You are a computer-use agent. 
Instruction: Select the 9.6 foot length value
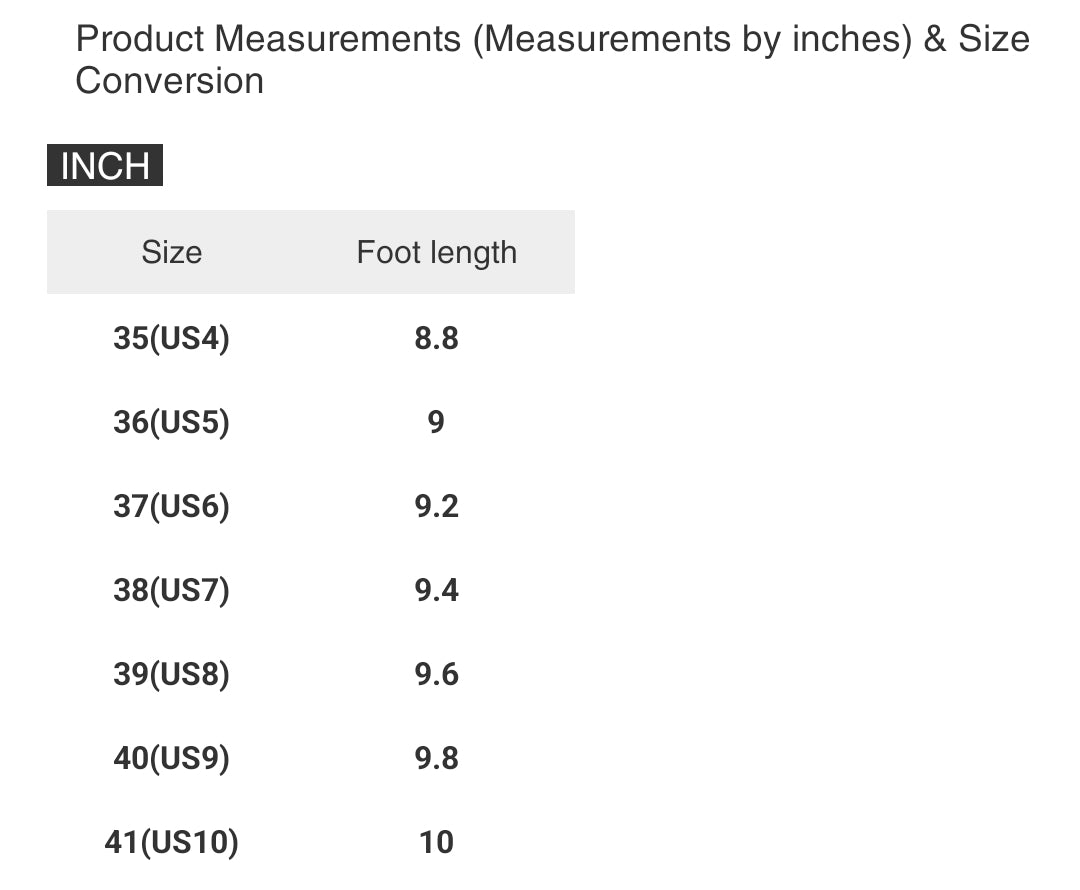point(437,675)
